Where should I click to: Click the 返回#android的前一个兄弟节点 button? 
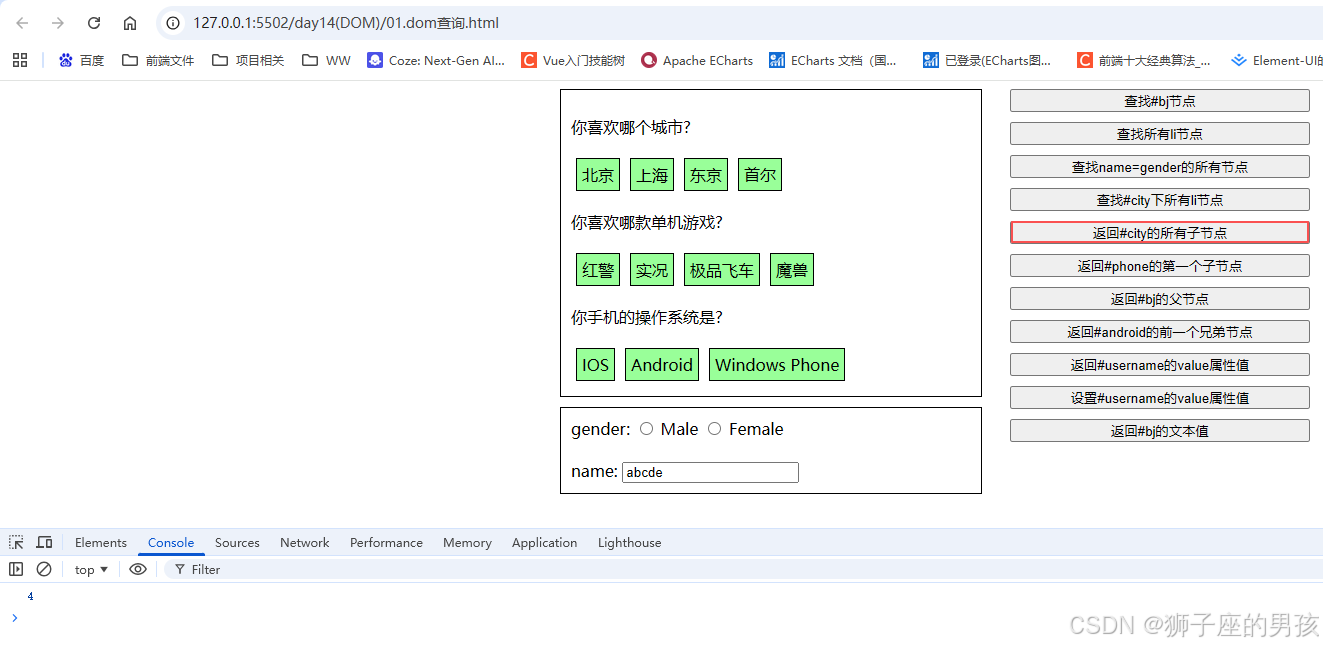click(x=1160, y=331)
